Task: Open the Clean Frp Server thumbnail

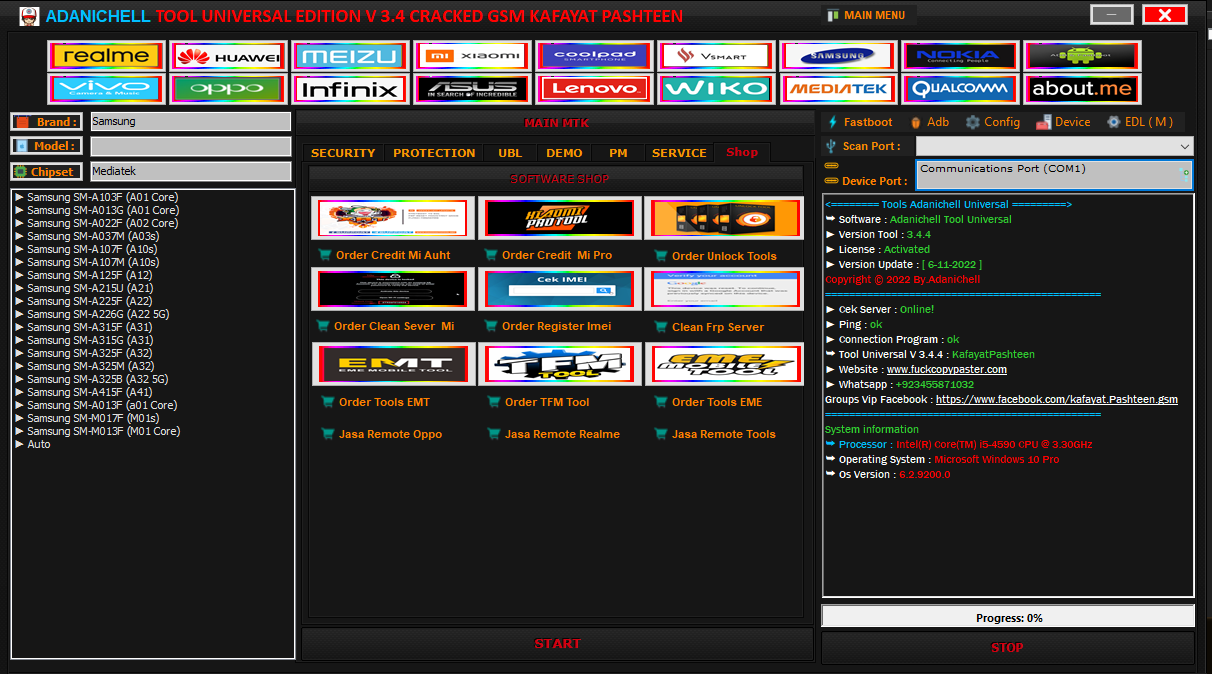Action: coord(724,289)
